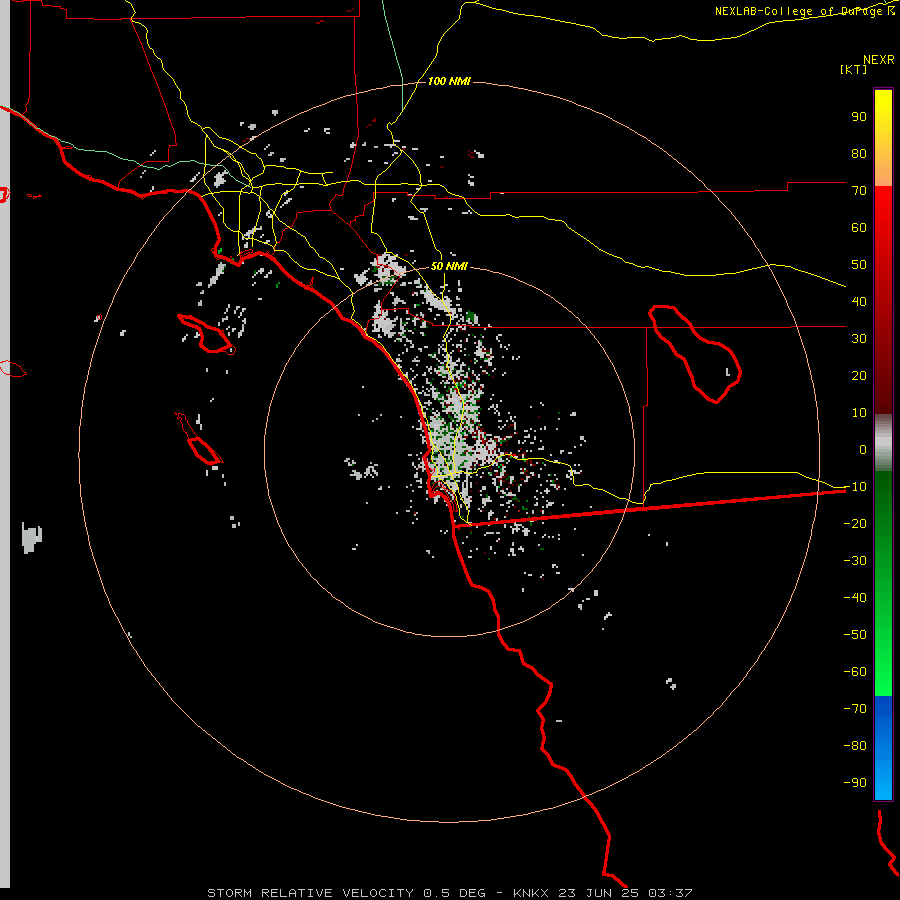The width and height of the screenshot is (900, 900).
Task: Click the 60 value on the velocity scale
Action: pos(859,227)
